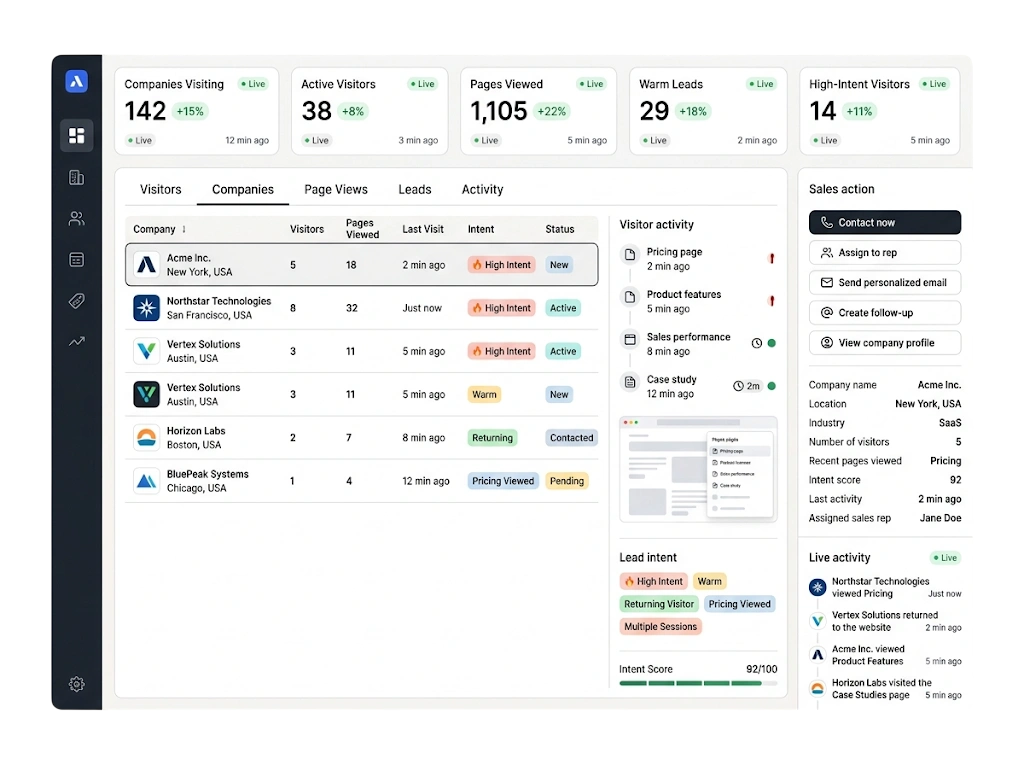Click the Acme Inc. company logo
The image size is (1024, 765).
pyautogui.click(x=146, y=265)
